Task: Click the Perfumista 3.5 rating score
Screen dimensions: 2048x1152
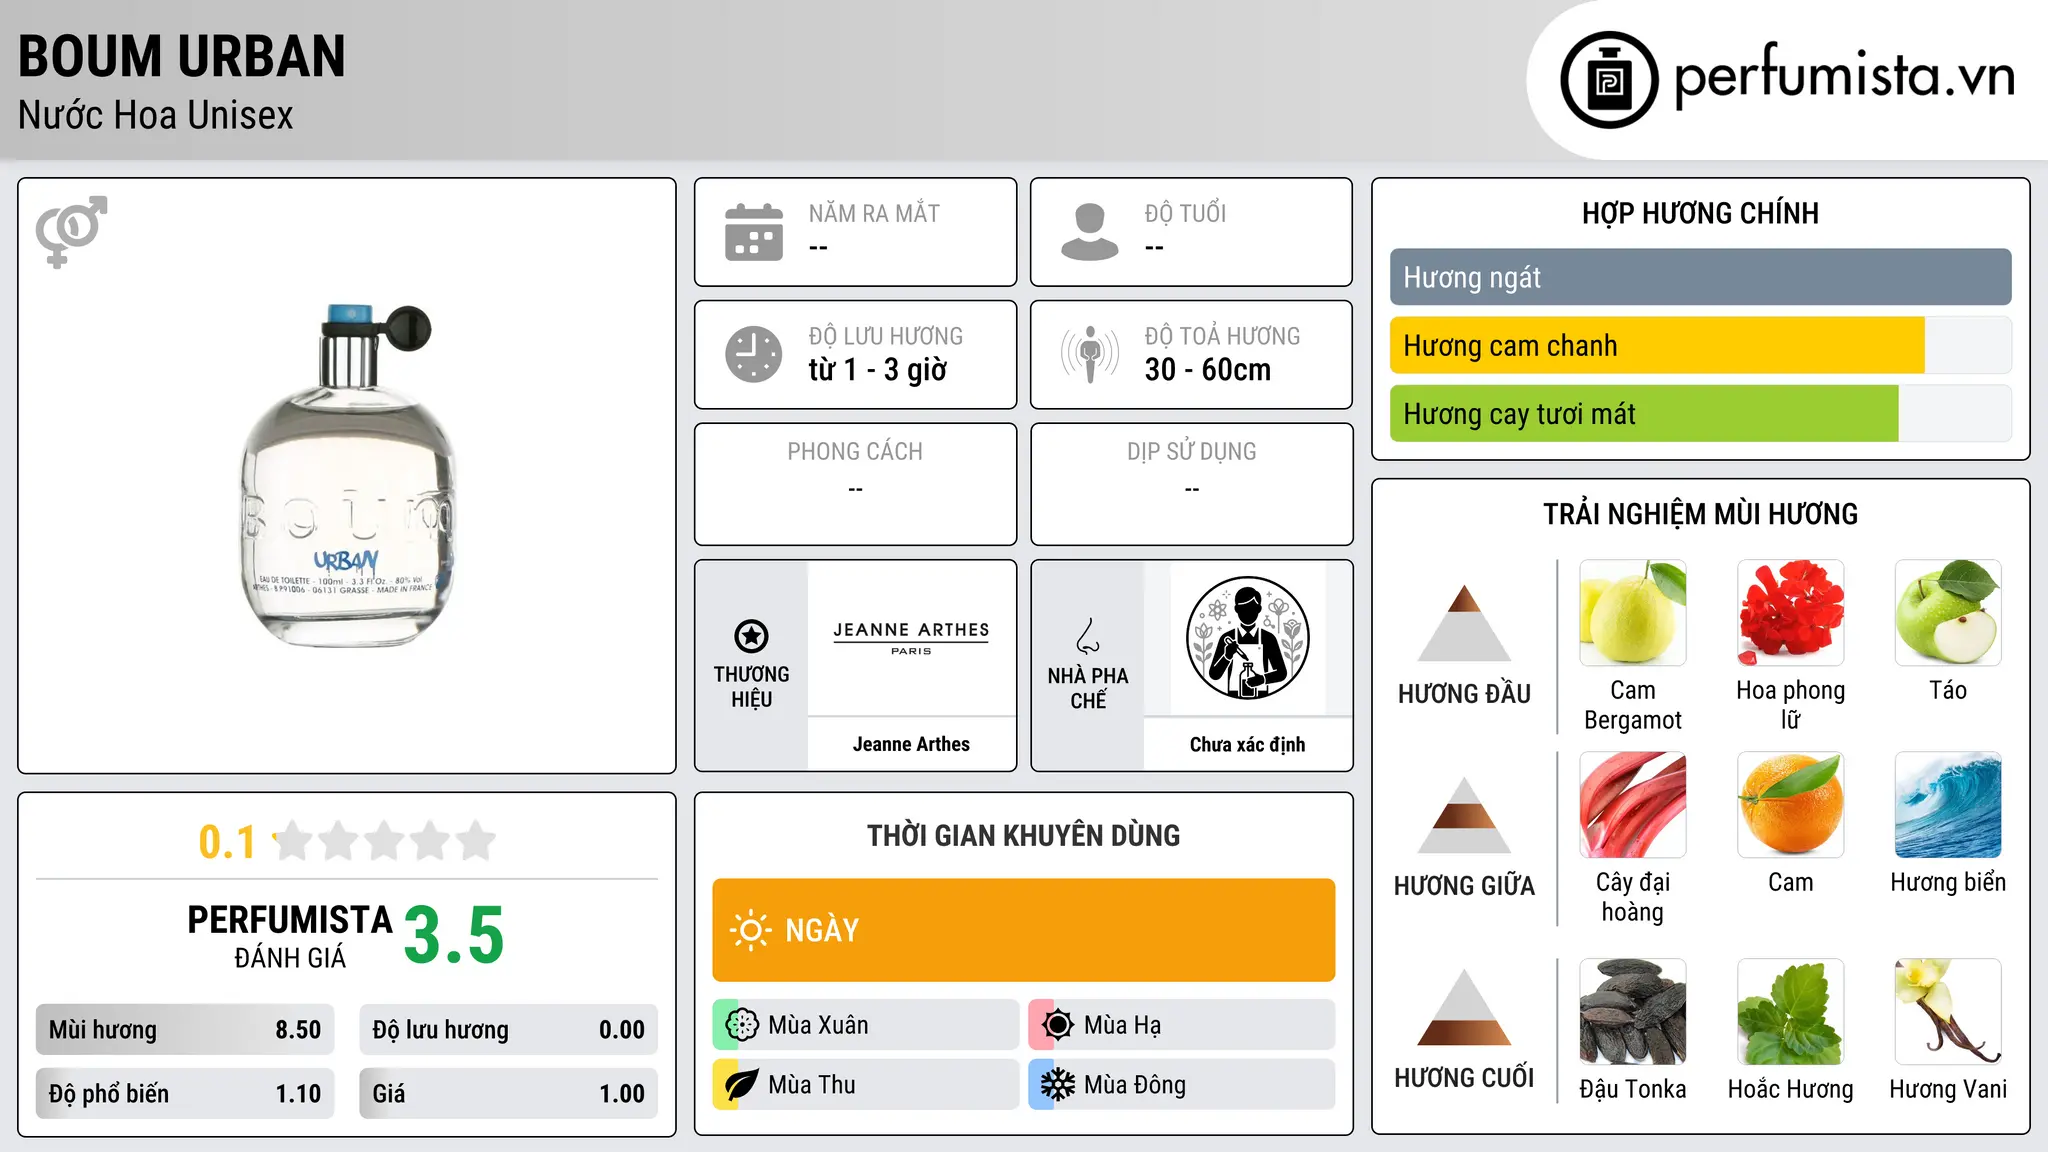Action: pyautogui.click(x=454, y=935)
